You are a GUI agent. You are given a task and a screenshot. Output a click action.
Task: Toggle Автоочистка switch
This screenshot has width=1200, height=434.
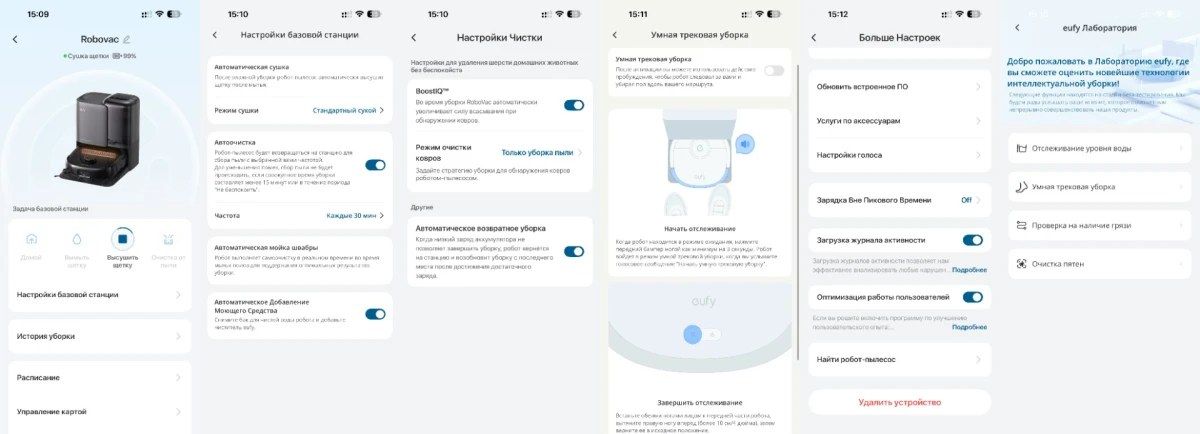(375, 165)
